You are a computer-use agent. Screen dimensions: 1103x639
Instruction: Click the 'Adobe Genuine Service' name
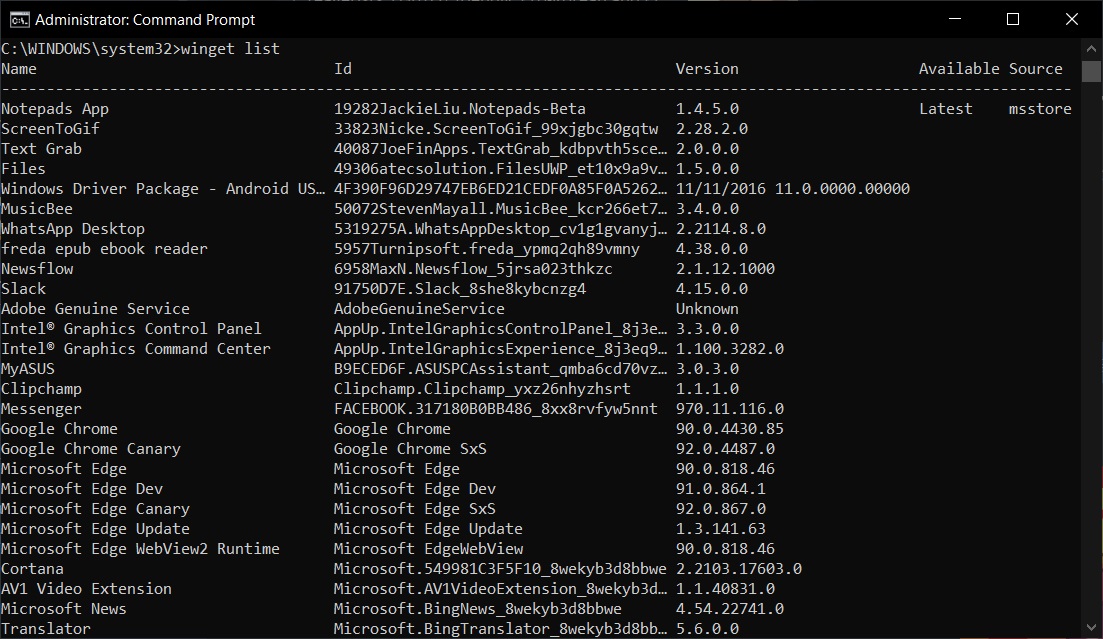pos(95,309)
